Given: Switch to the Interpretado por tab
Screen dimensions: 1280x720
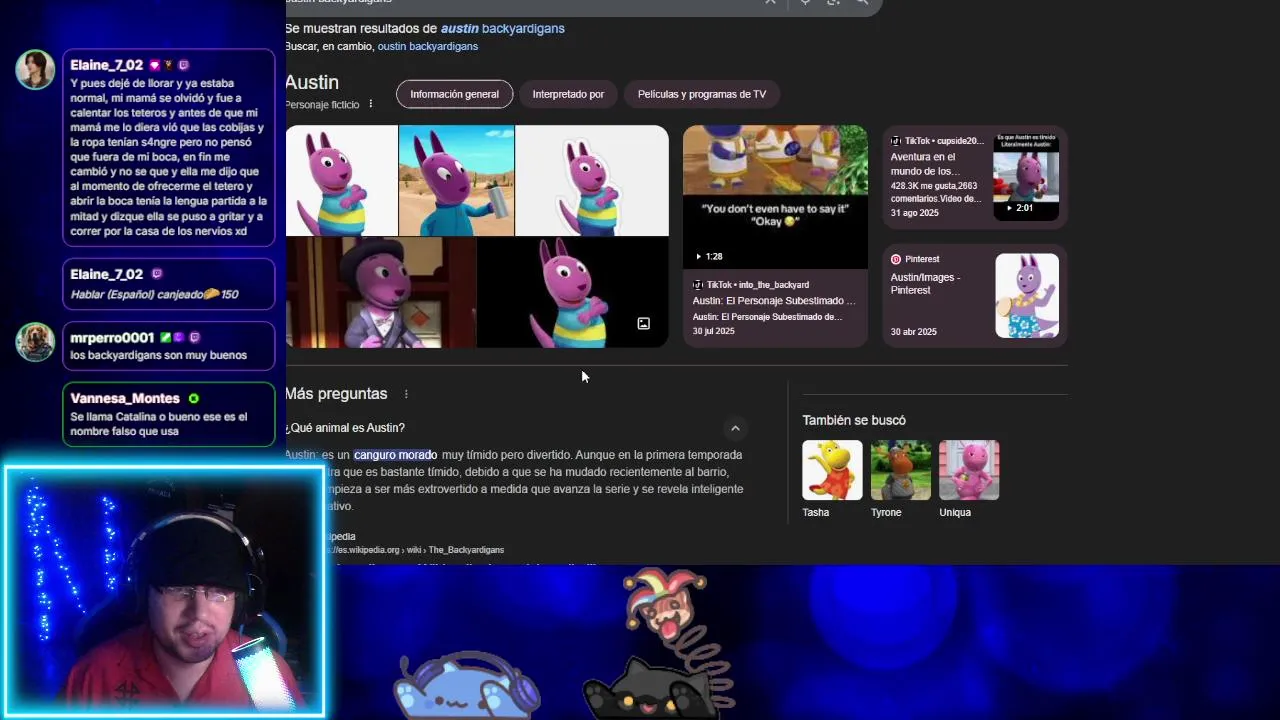Looking at the screenshot, I should (568, 94).
